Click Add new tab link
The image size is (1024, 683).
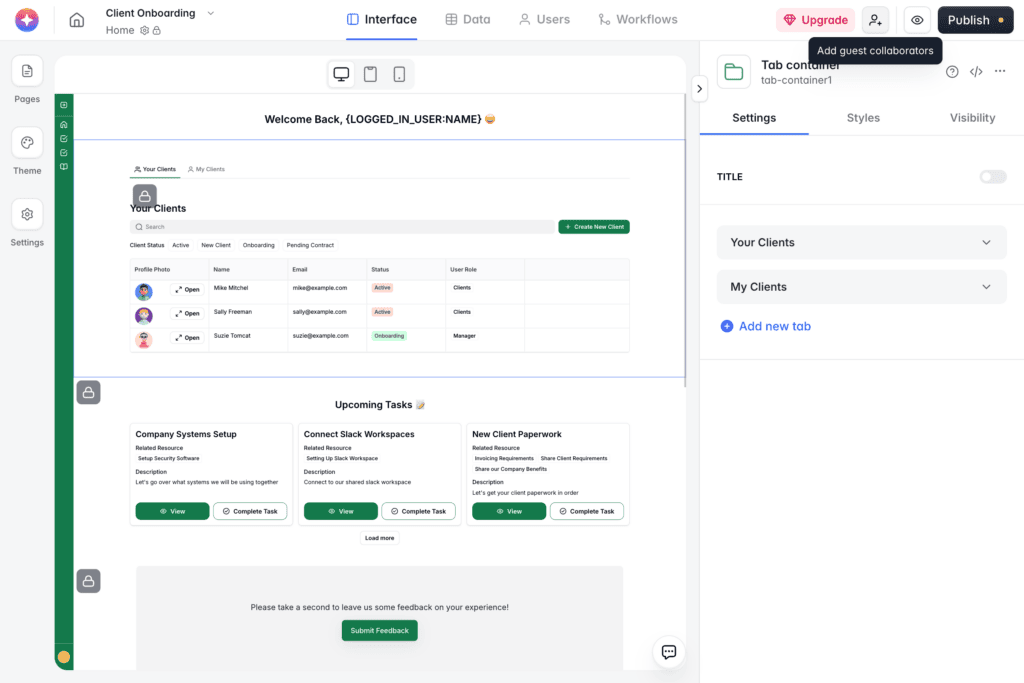[765, 326]
